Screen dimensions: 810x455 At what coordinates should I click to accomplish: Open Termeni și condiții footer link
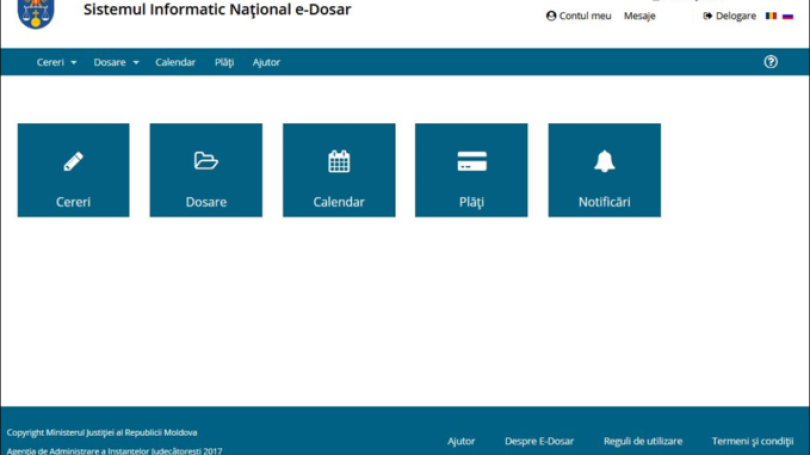click(x=753, y=441)
